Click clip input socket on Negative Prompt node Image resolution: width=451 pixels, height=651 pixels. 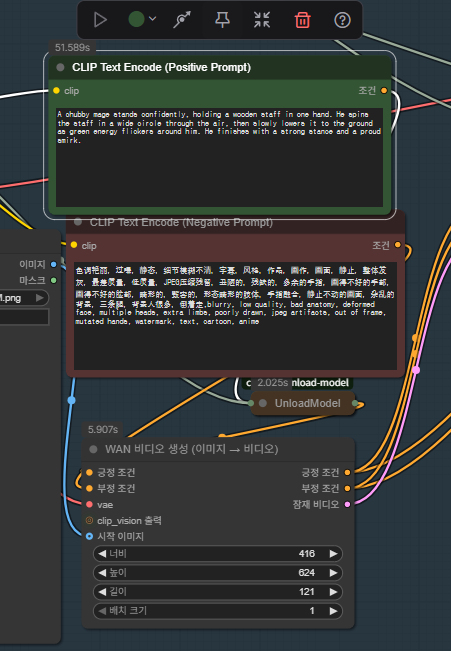click(74, 245)
